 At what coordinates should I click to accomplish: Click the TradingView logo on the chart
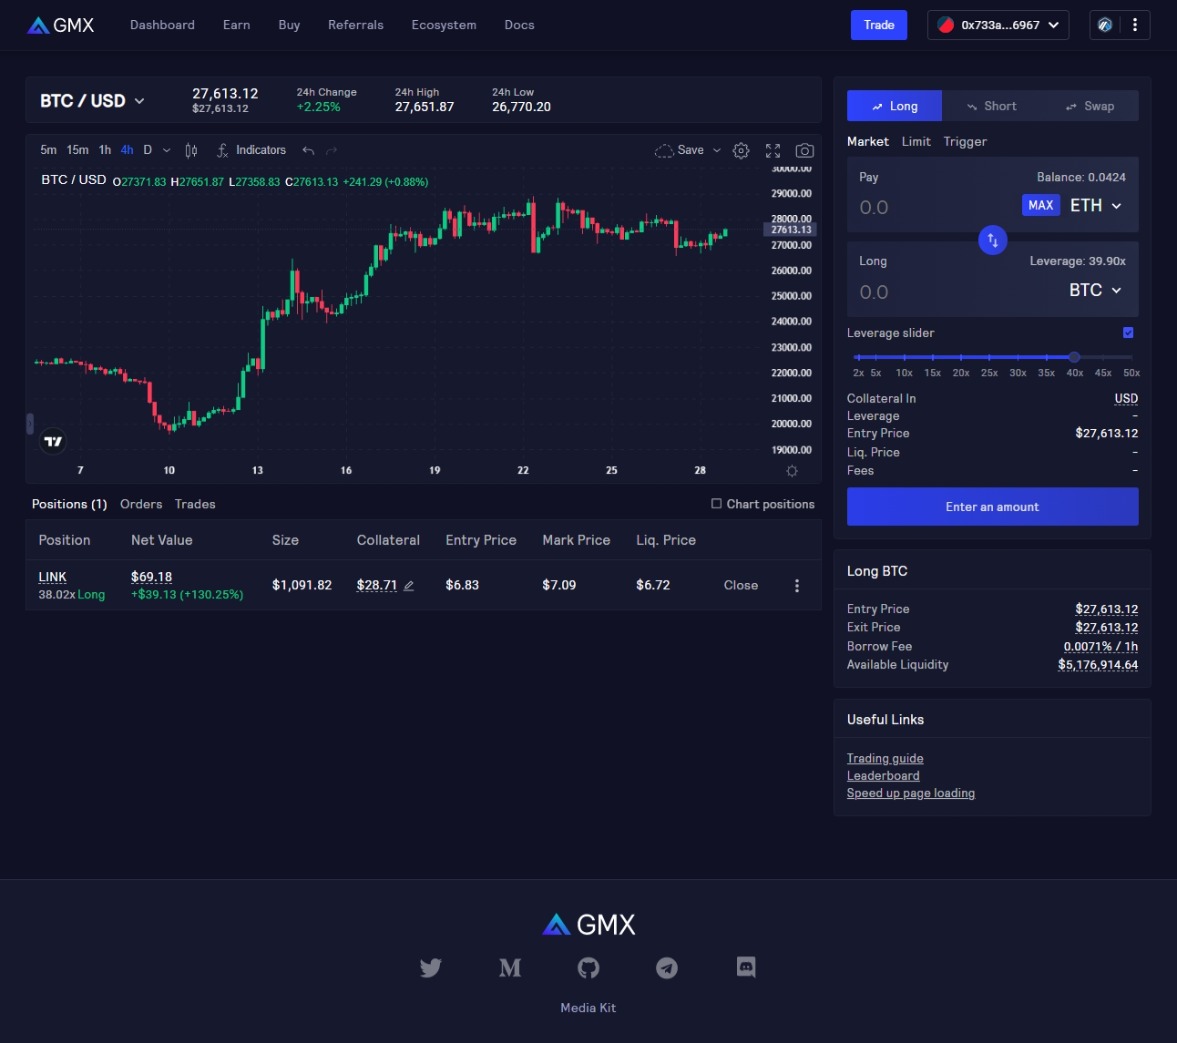[x=52, y=440]
